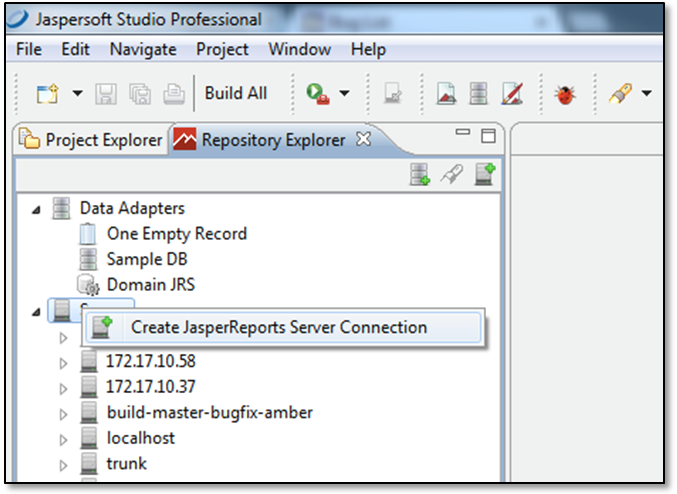Select the Data Adapters tree item
This screenshot has height=494, width=677.
(x=132, y=208)
